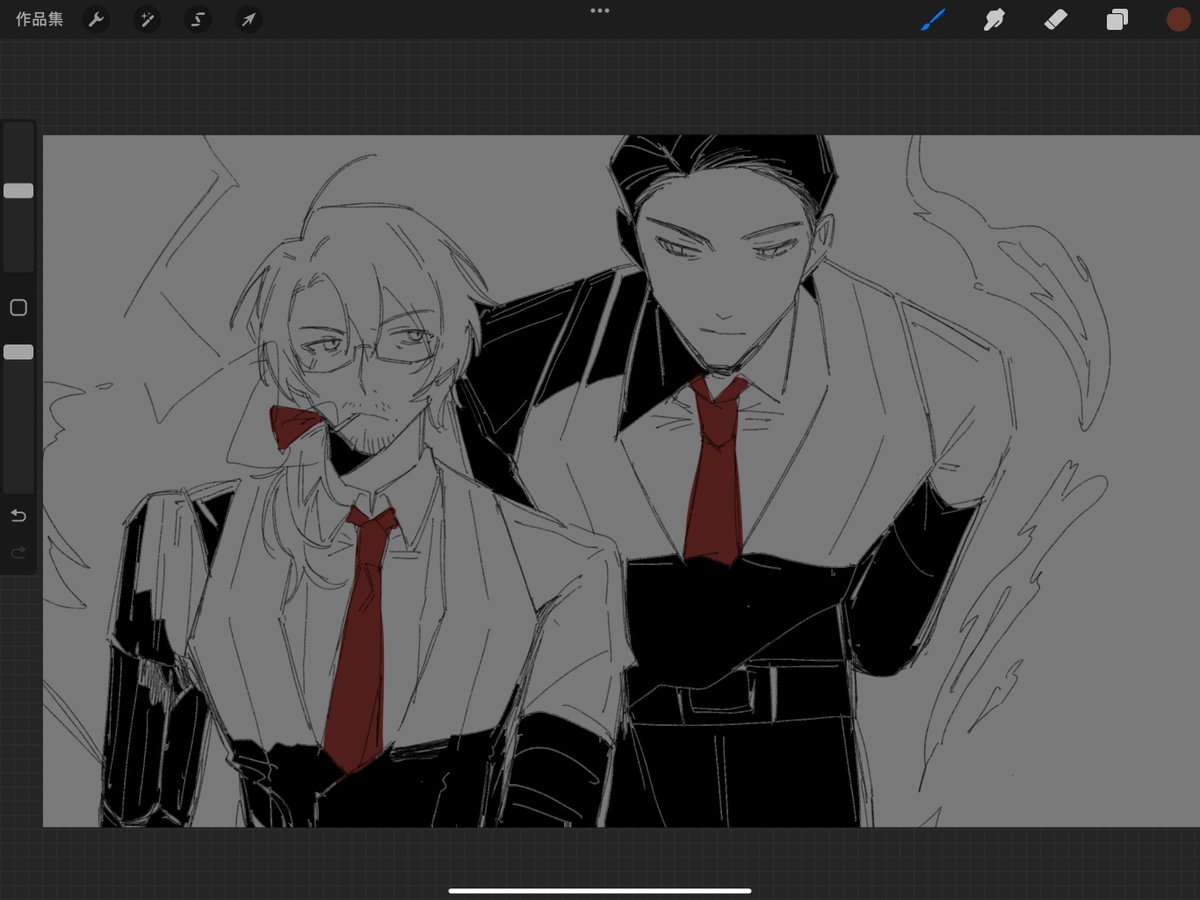Open the Adjustments magic wand menu
Viewport: 1200px width, 900px height.
point(147,19)
